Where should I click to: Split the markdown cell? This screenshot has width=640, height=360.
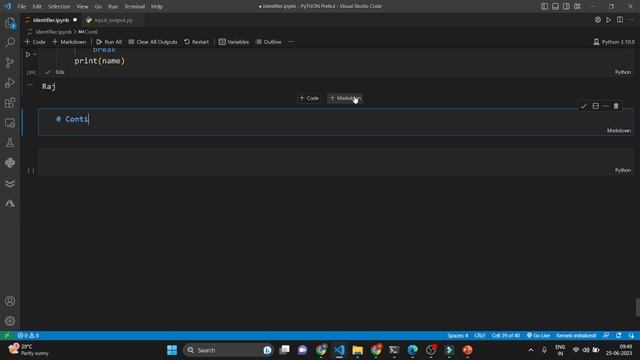click(x=596, y=106)
